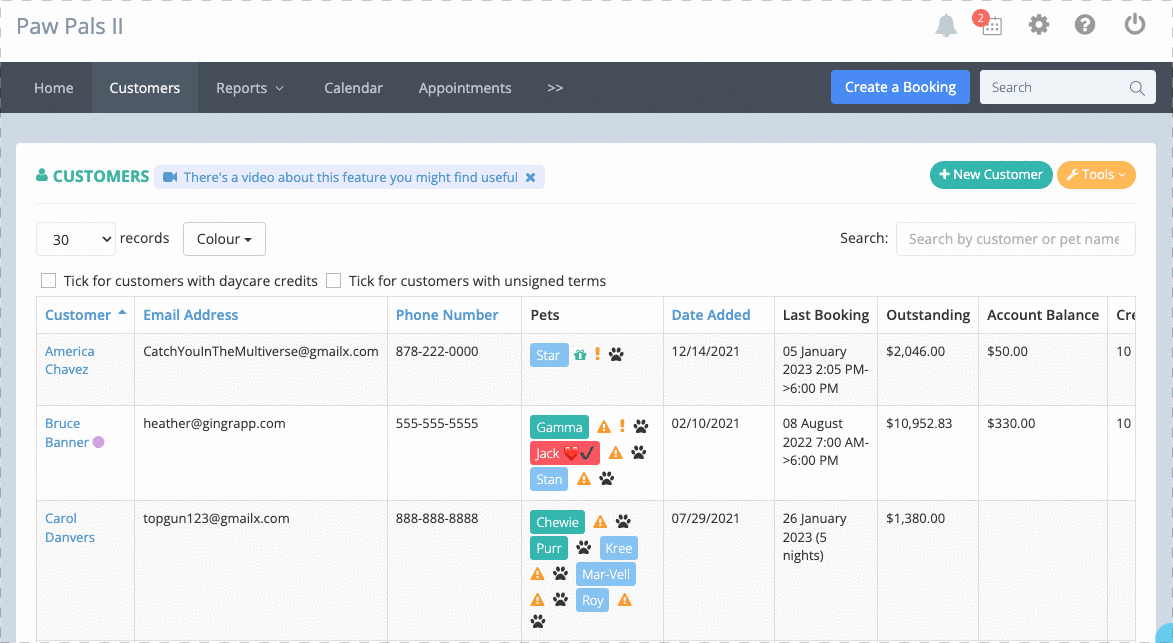Viewport: 1173px width, 643px height.
Task: Click paw icon between Purr and Kree
Action: (584, 548)
